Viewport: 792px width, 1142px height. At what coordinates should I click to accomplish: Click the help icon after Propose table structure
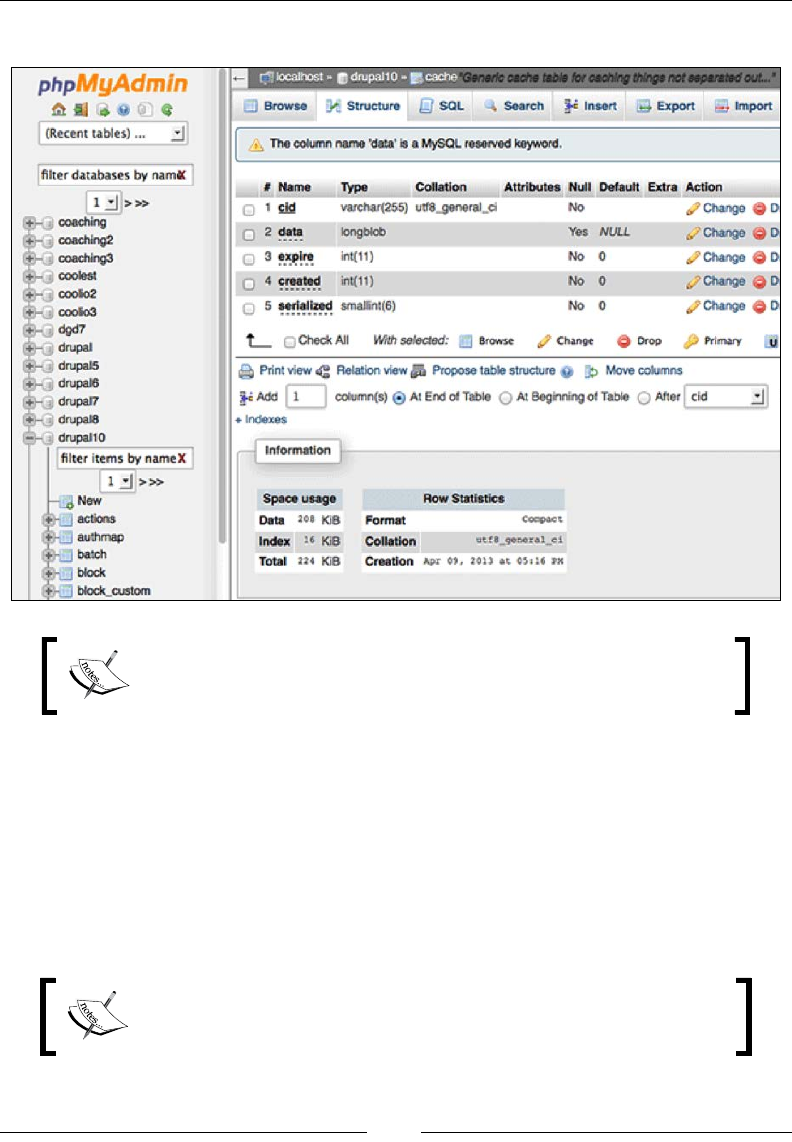pos(567,372)
